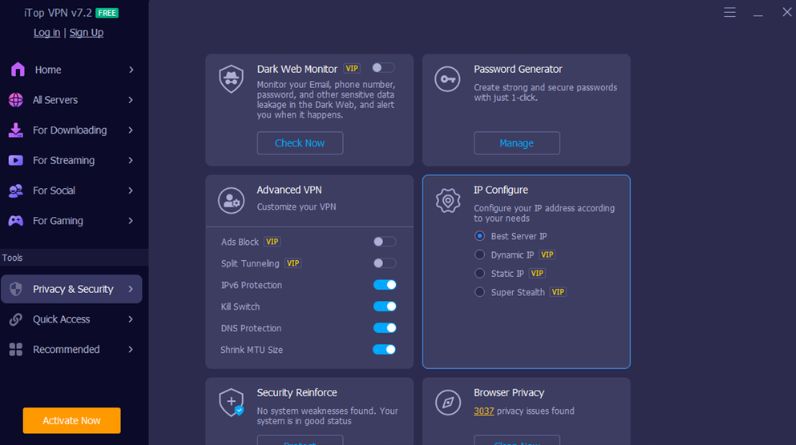Expand the Privacy & Security chevron arrow
The height and width of the screenshot is (445, 796).
[131, 289]
